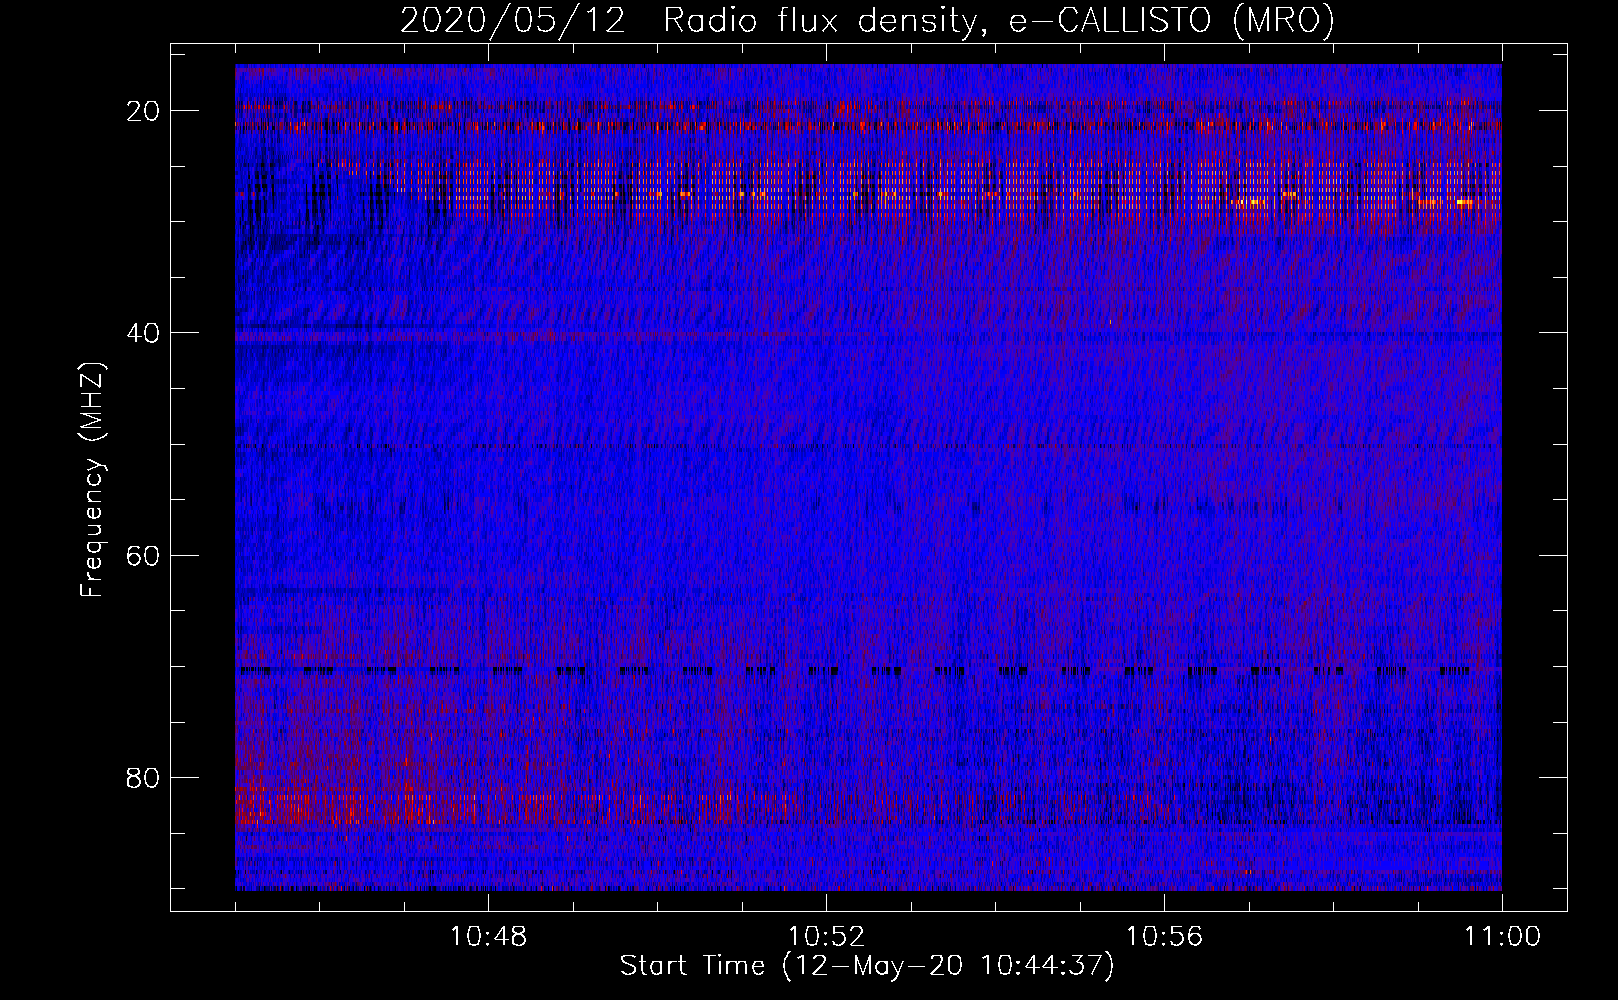Click the '60' frequency tick label
This screenshot has width=1618, height=1000.
(x=143, y=555)
